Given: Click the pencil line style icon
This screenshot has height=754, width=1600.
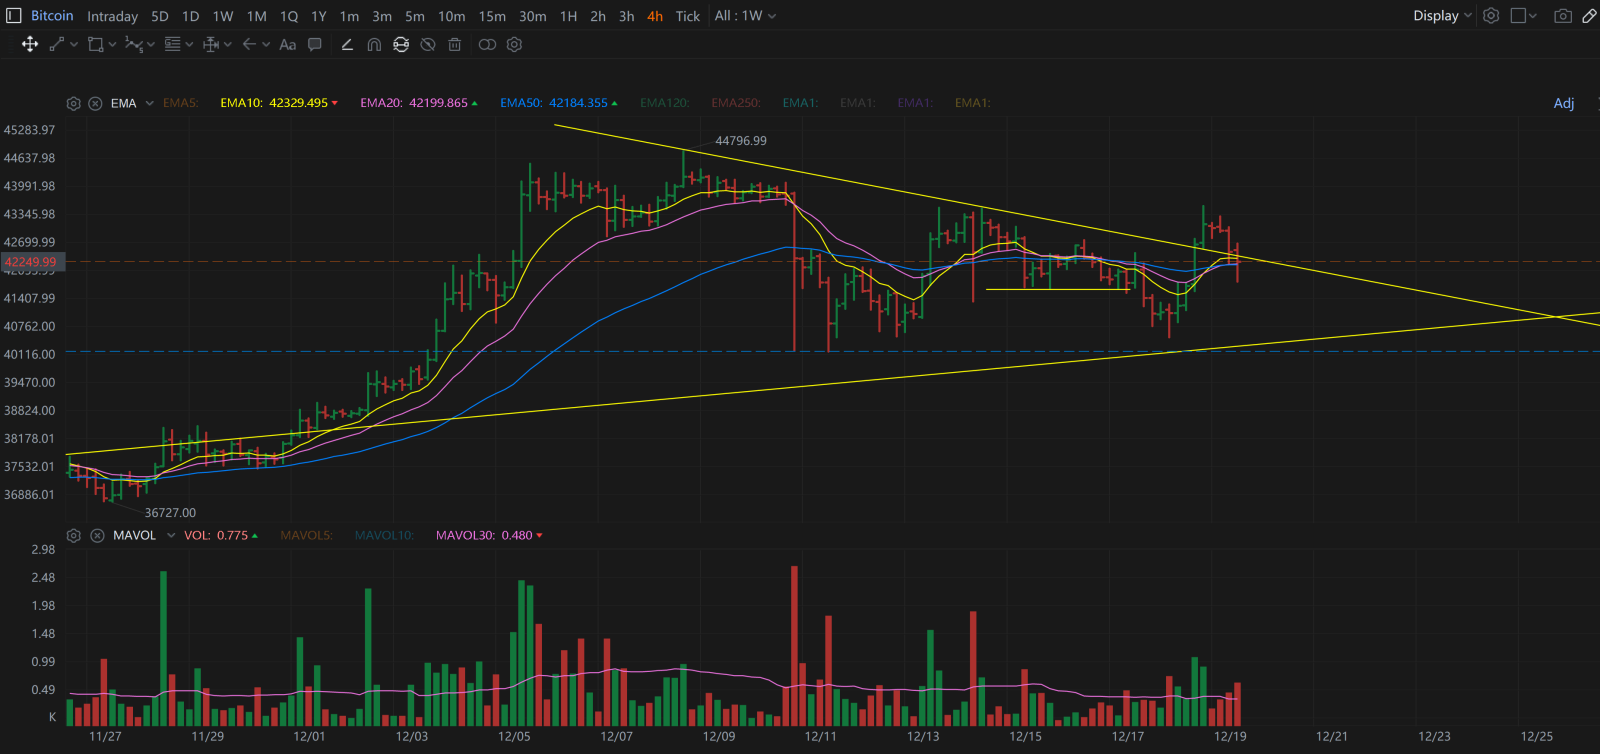Looking at the screenshot, I should point(347,44).
